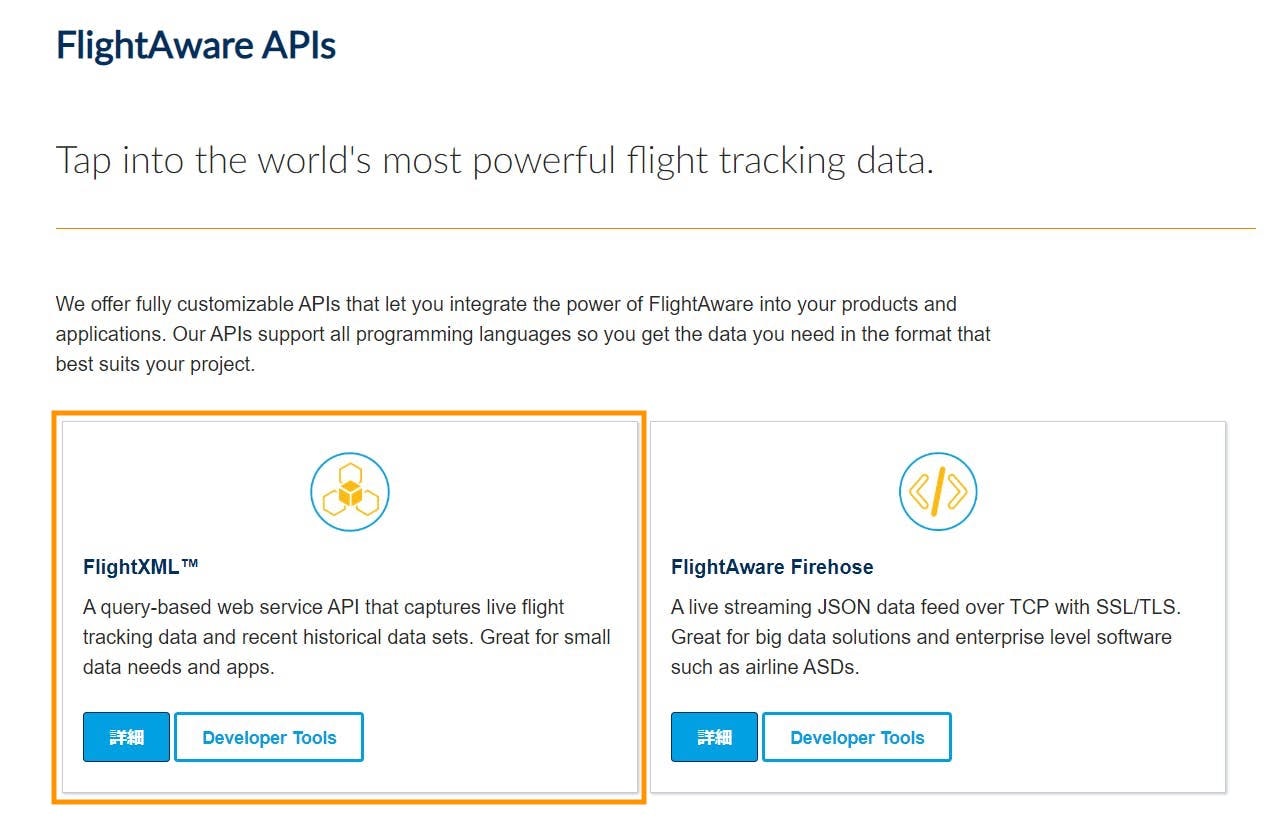Open FlightAware Firehose Developer Tools
The height and width of the screenshot is (832, 1269).
pyautogui.click(x=857, y=737)
